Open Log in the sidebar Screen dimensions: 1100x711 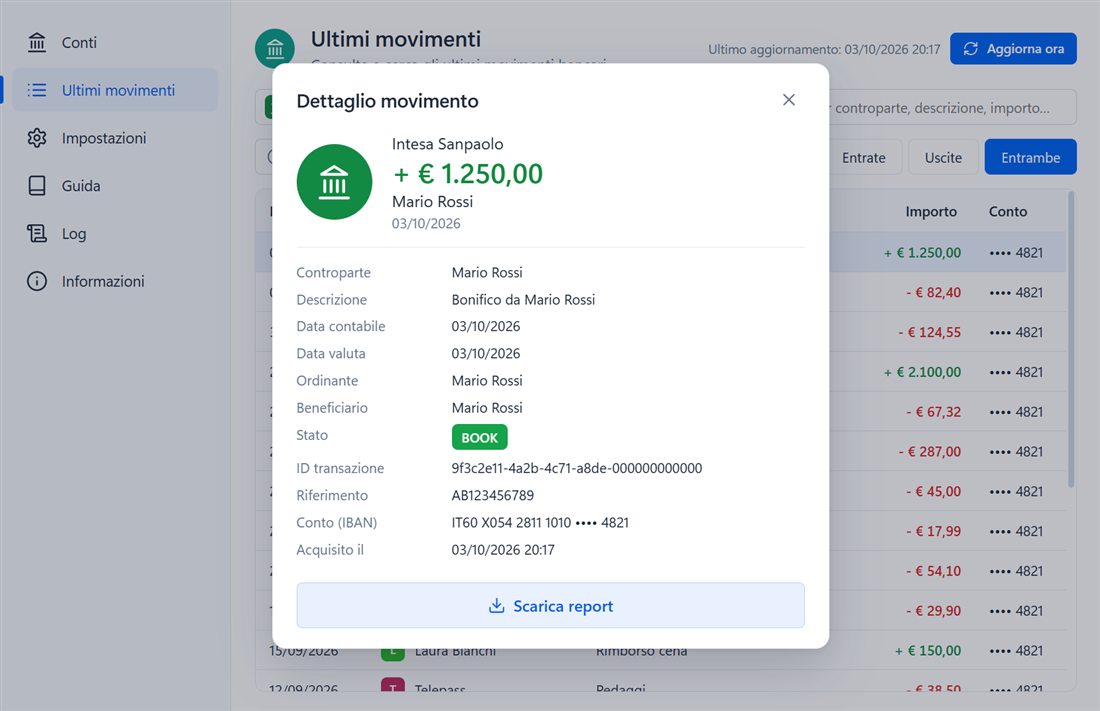coord(115,234)
